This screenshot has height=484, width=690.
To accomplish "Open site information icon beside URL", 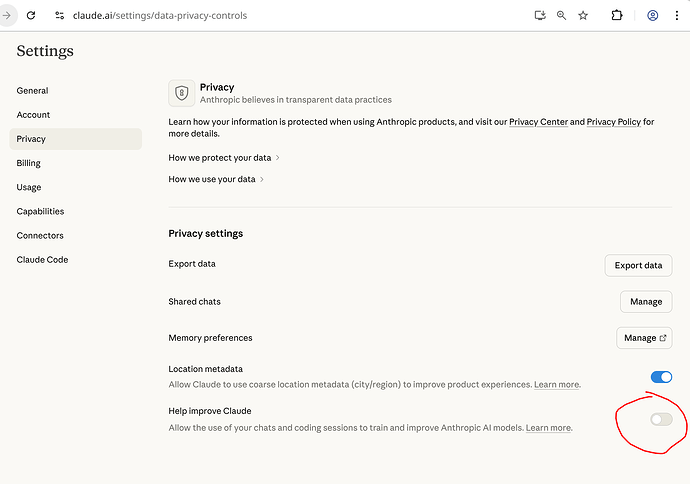I will tap(60, 16).
